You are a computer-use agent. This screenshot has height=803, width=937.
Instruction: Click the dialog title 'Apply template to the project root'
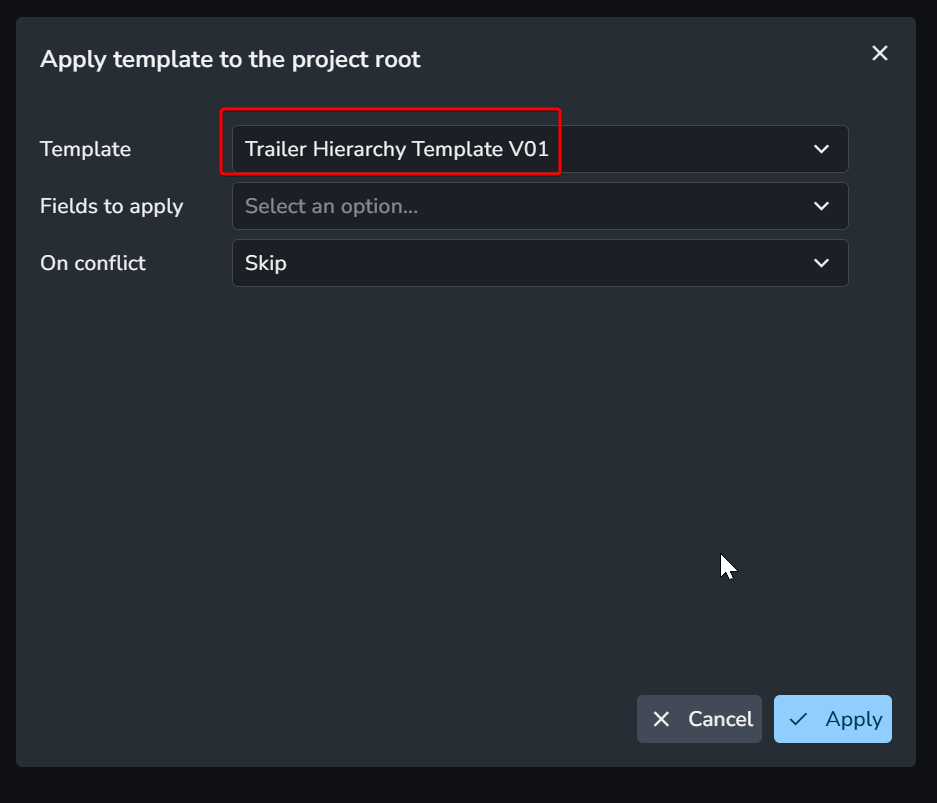pyautogui.click(x=230, y=59)
